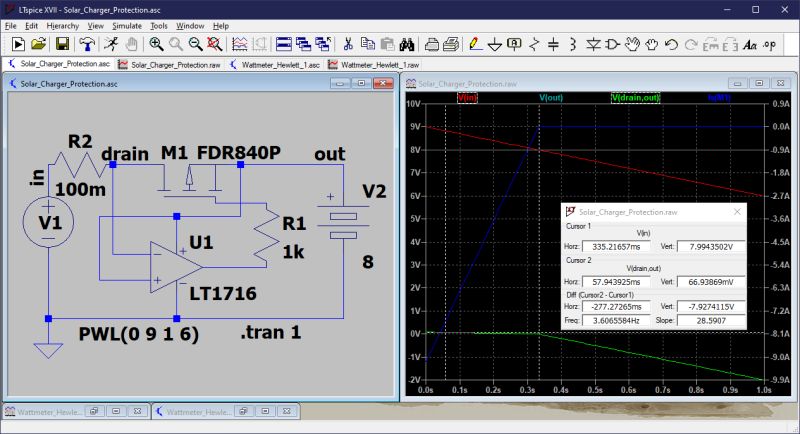Open the Component gate icon
The image size is (800, 434).
point(612,44)
